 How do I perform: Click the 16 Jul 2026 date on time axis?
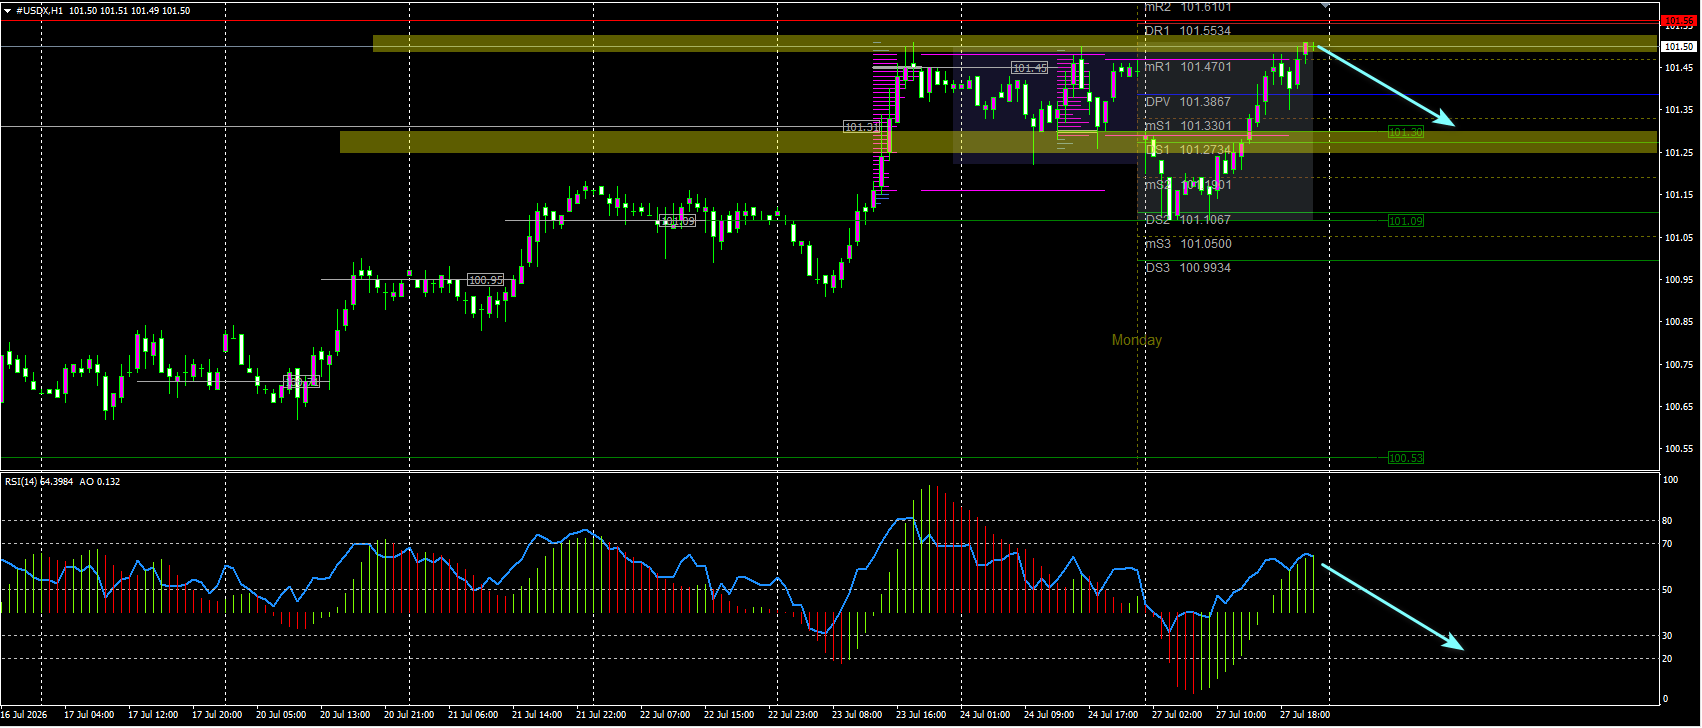24,715
